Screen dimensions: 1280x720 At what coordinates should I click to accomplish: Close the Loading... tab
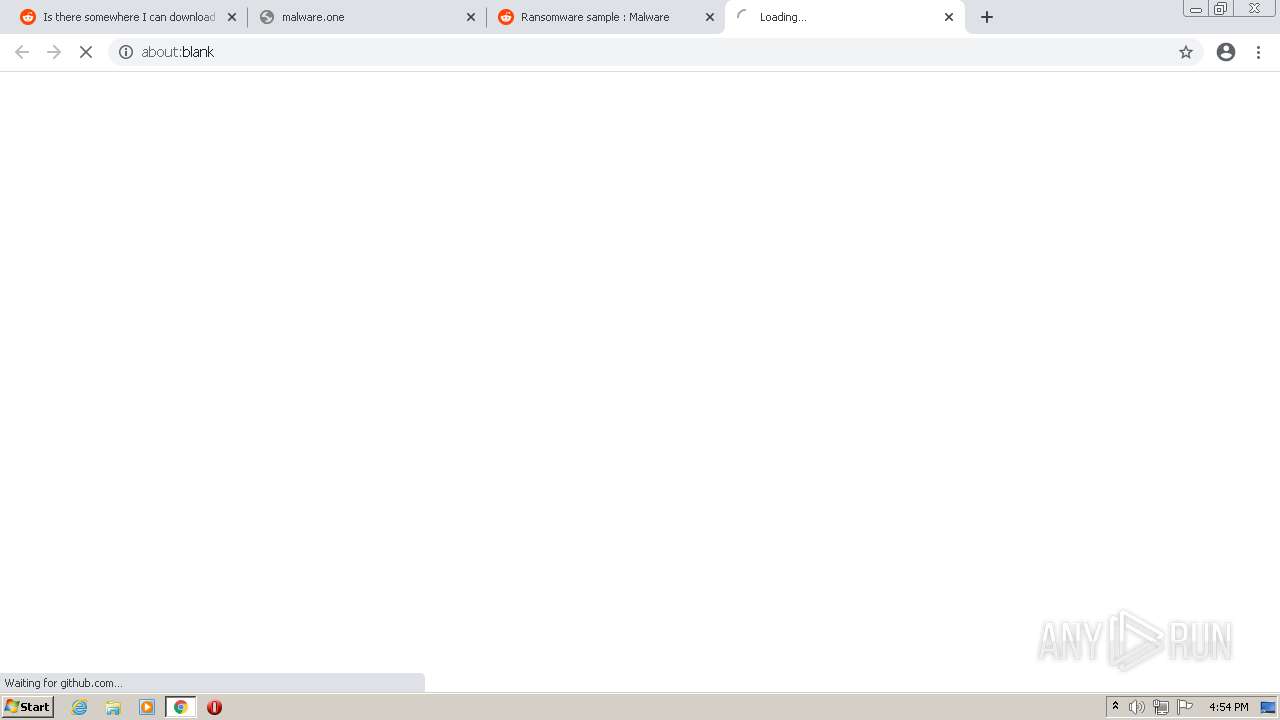click(949, 17)
